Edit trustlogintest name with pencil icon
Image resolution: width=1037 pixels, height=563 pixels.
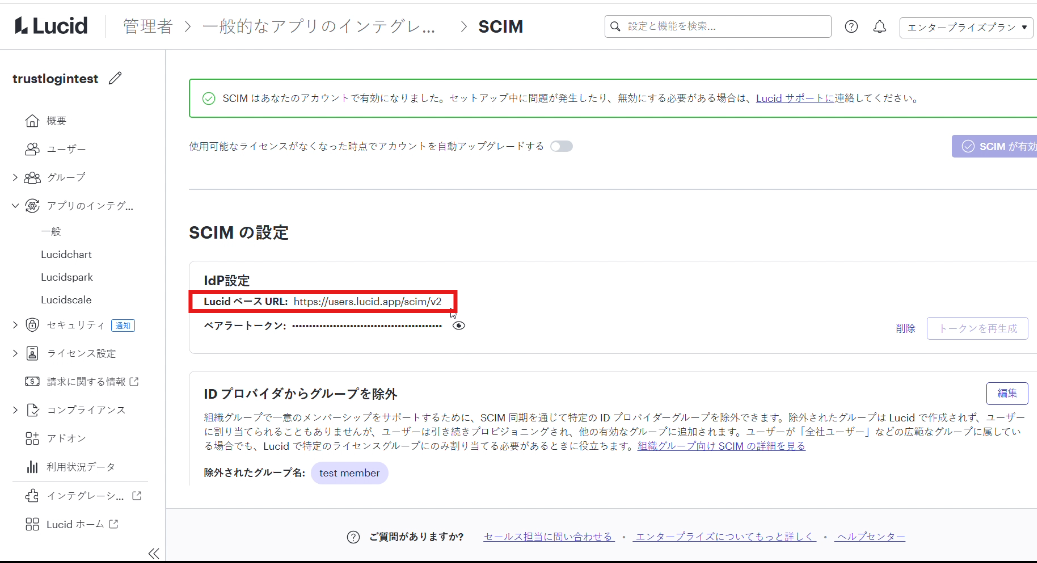[115, 78]
